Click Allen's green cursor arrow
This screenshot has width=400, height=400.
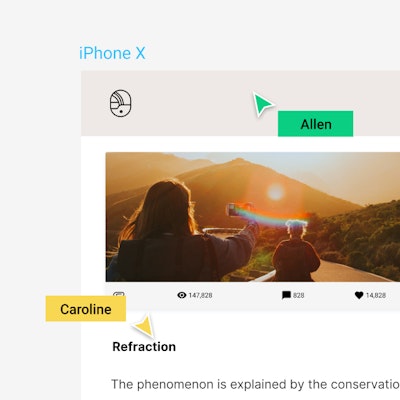[263, 104]
